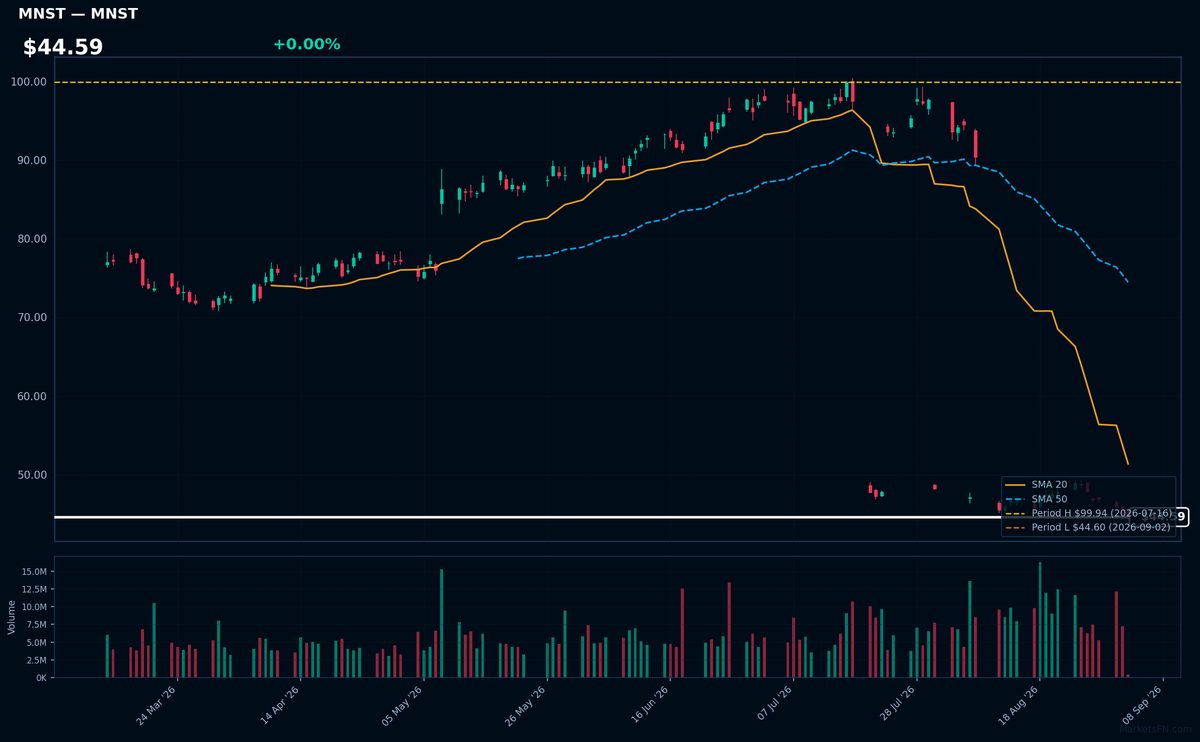The width and height of the screenshot is (1200, 742).
Task: Click the 24 Mar '26 date label
Action: point(157,705)
